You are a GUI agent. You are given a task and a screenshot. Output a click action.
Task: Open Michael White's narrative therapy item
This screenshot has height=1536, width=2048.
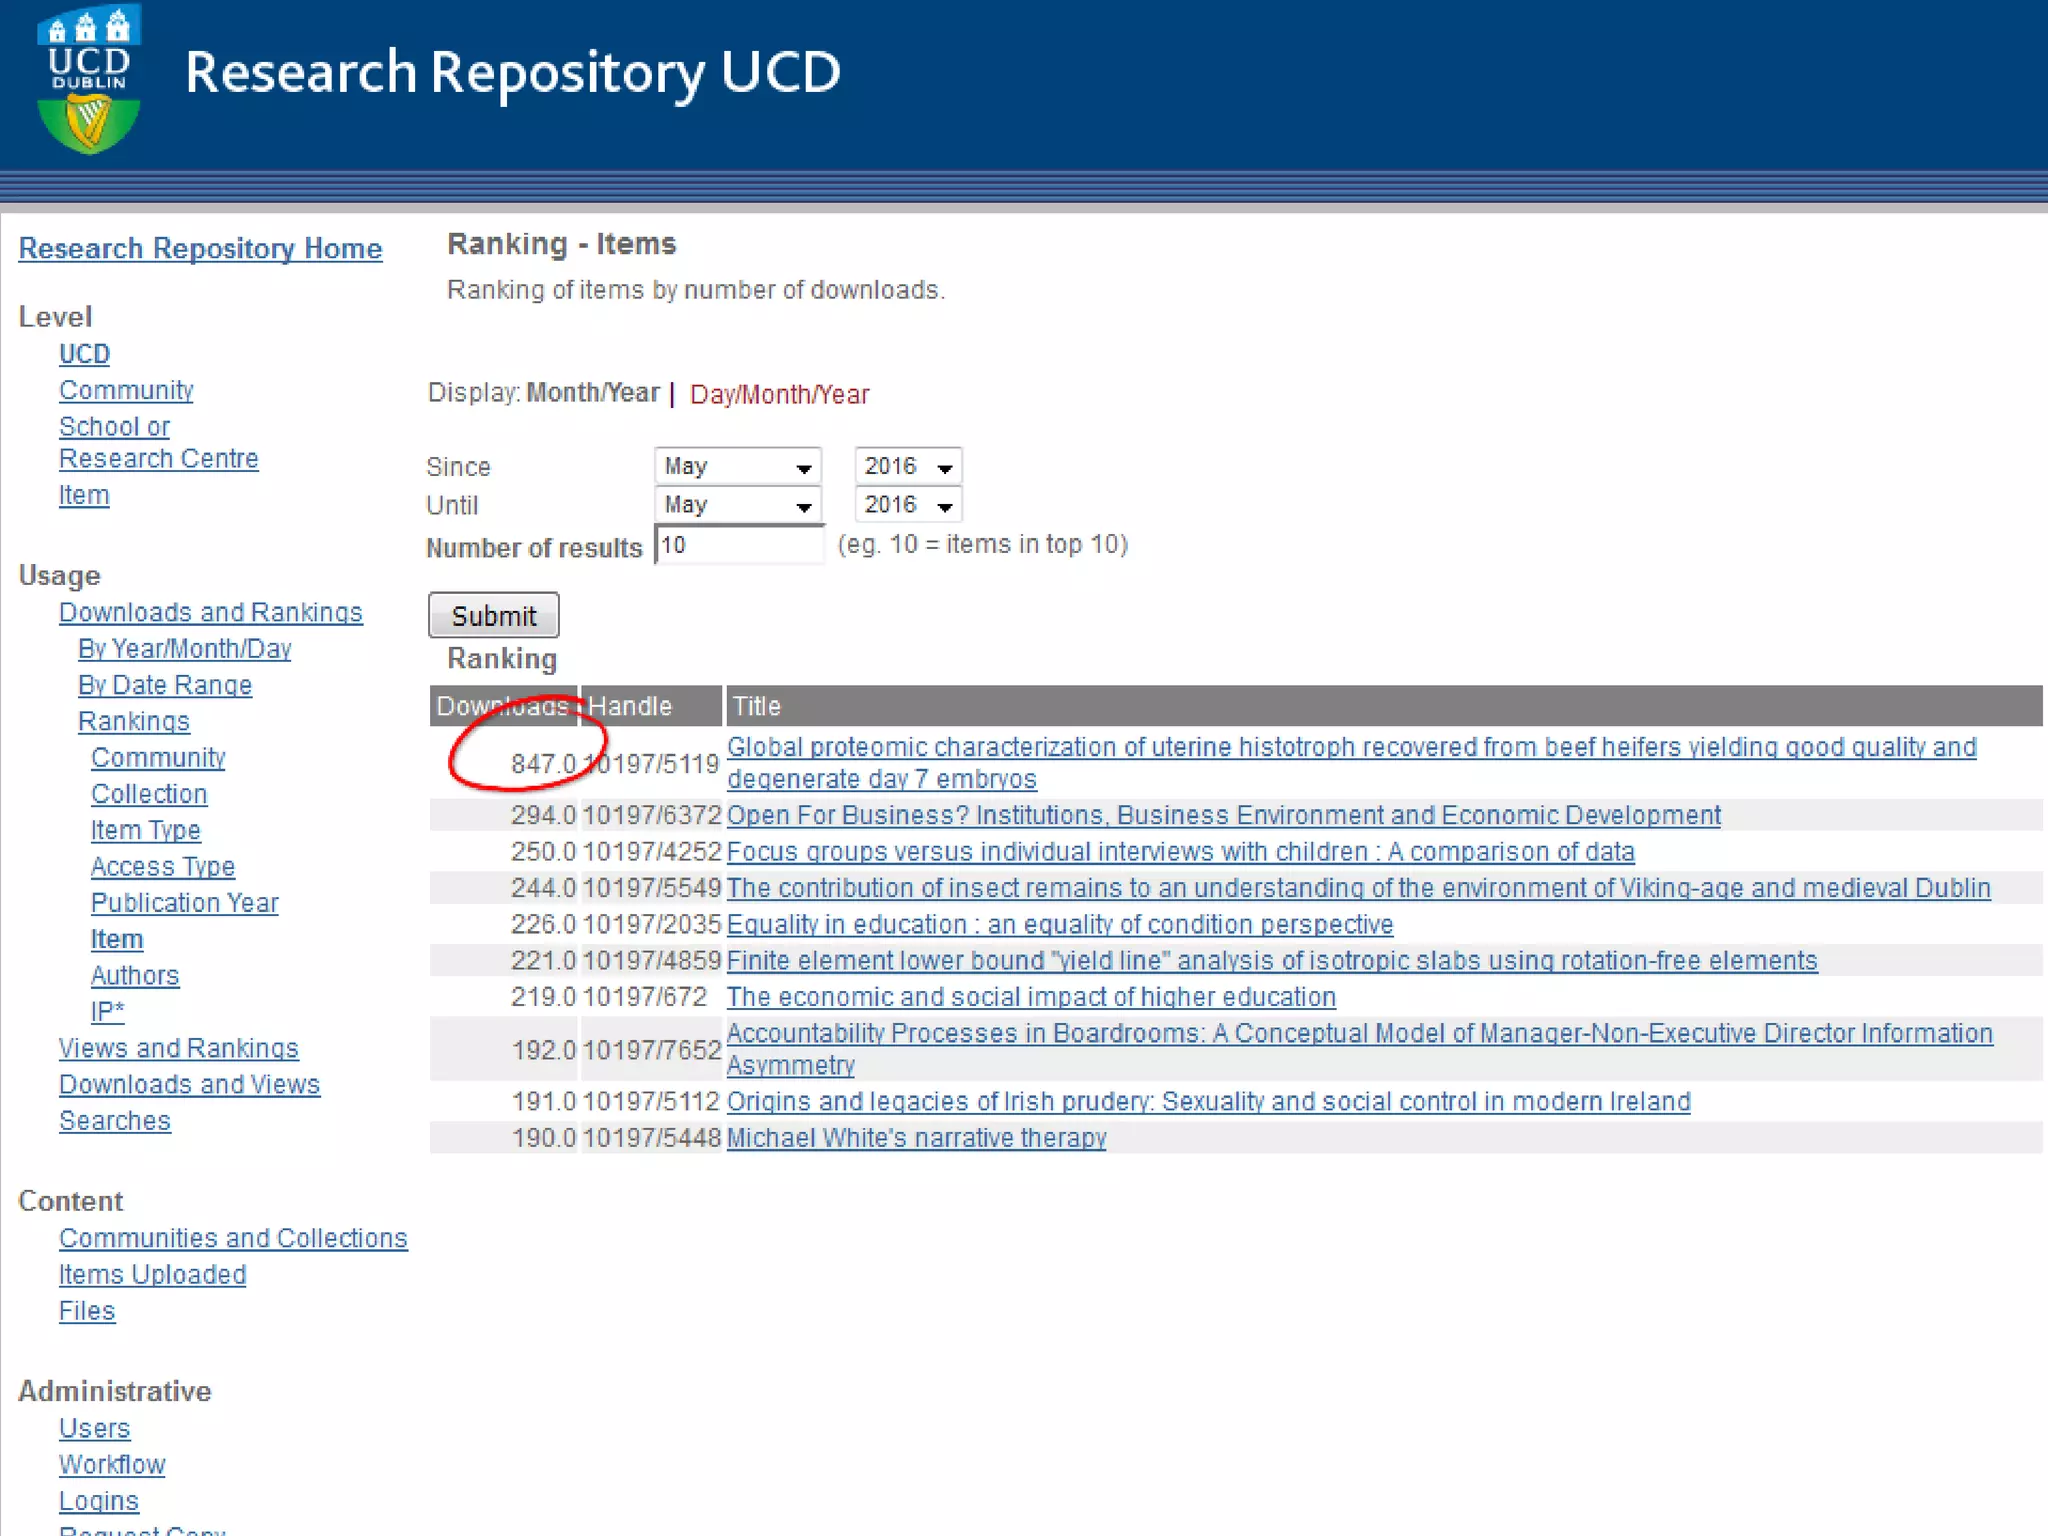[x=915, y=1138]
